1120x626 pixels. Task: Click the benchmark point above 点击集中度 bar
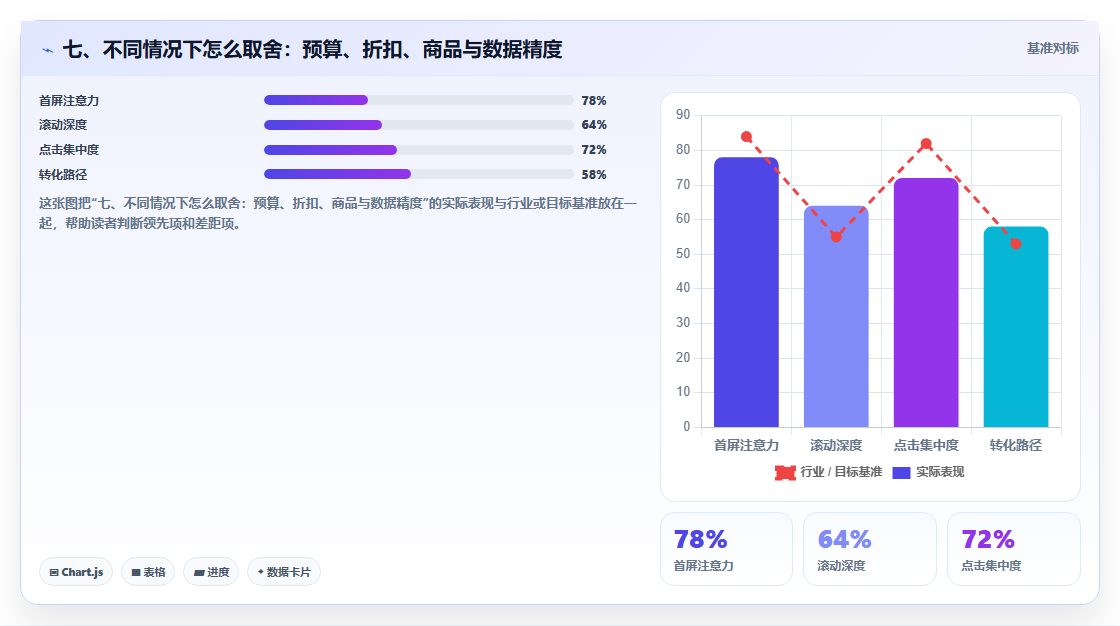tap(926, 144)
